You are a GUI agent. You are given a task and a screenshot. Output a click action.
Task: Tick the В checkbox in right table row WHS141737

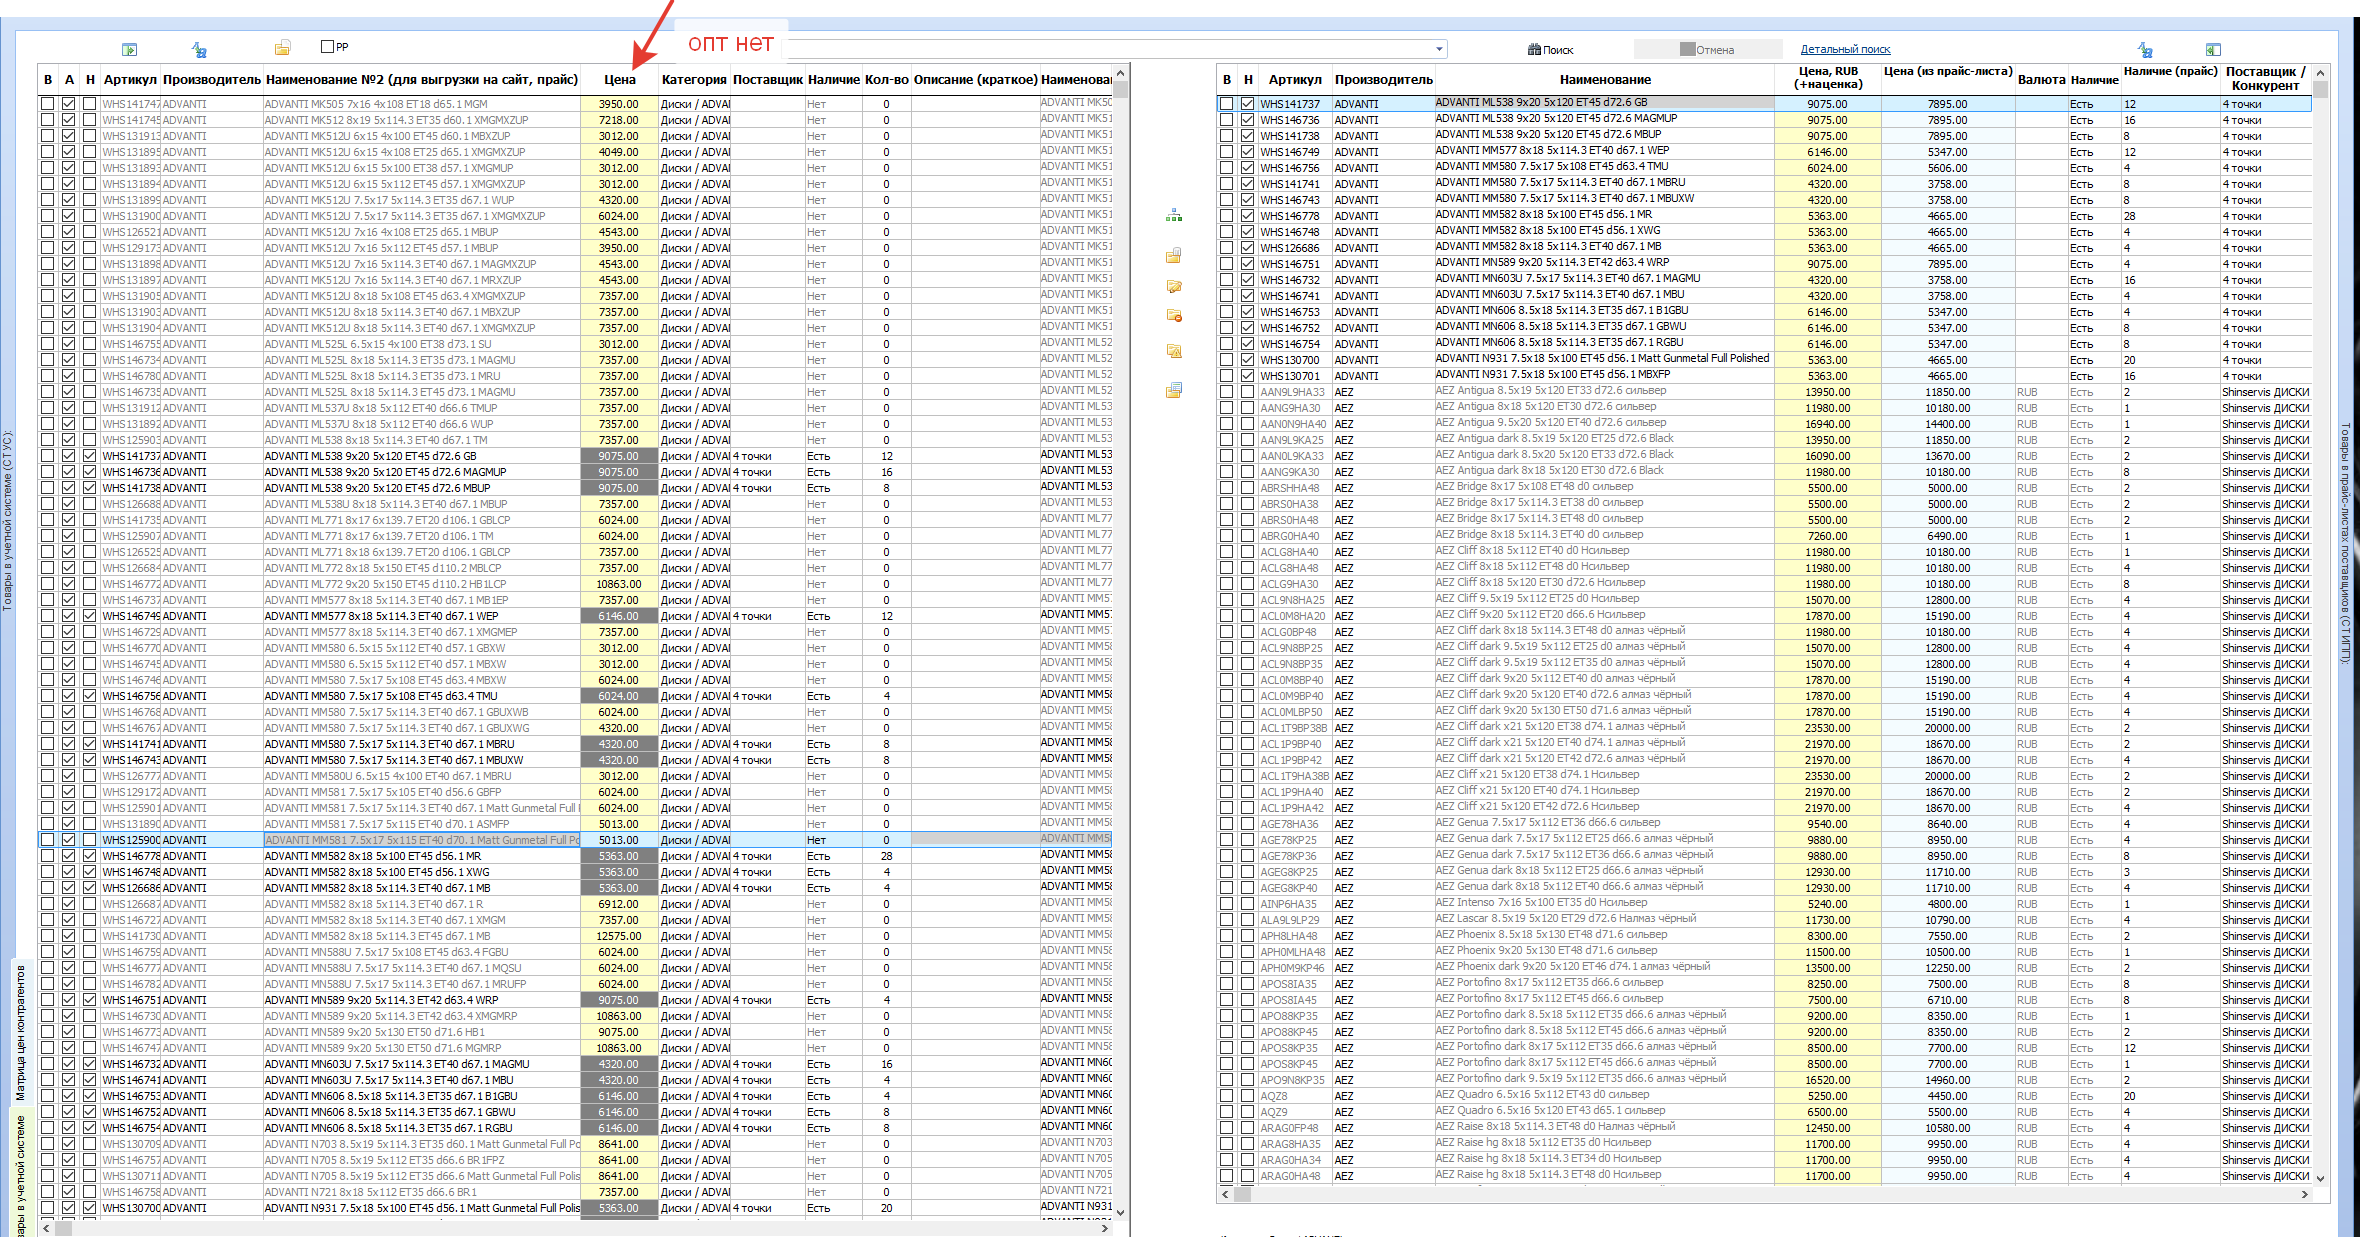pyautogui.click(x=1227, y=104)
